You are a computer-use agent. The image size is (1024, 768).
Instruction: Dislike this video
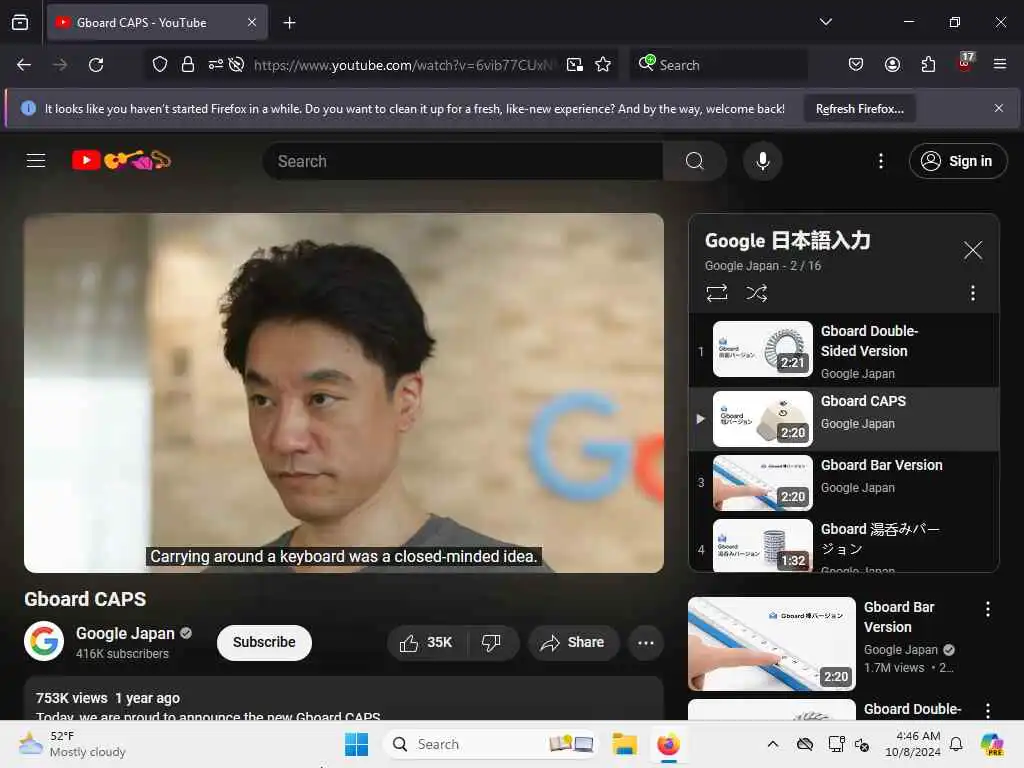tap(492, 643)
